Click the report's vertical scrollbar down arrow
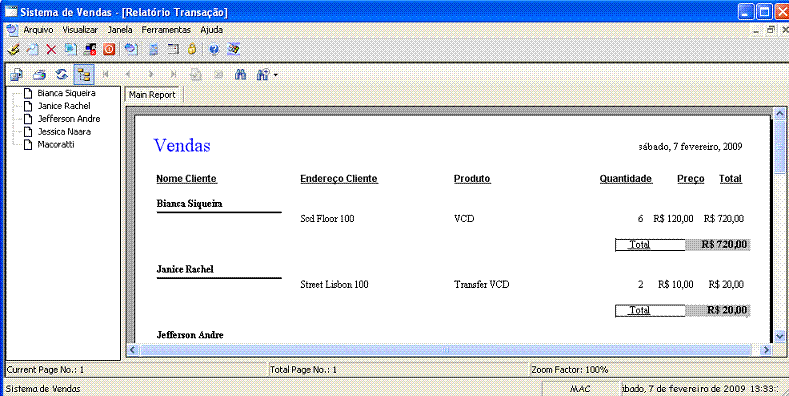The width and height of the screenshot is (789, 396). coord(780,336)
